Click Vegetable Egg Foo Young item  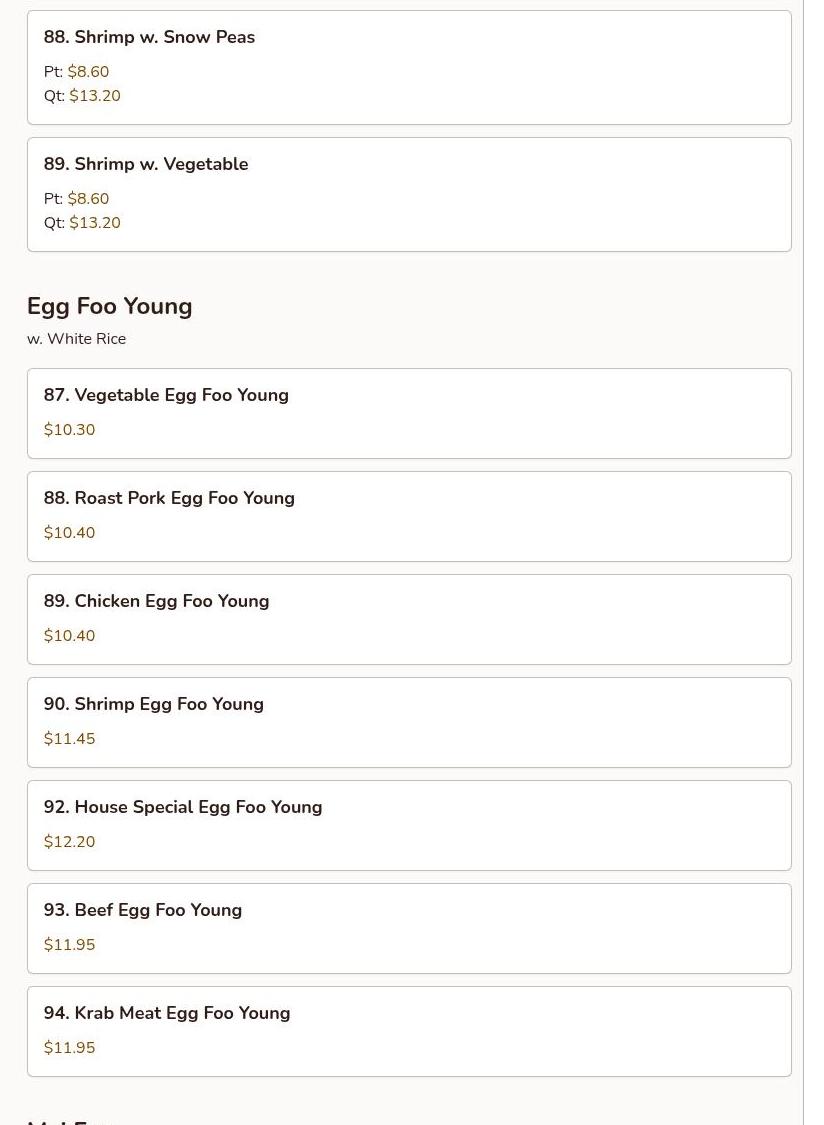click(166, 395)
